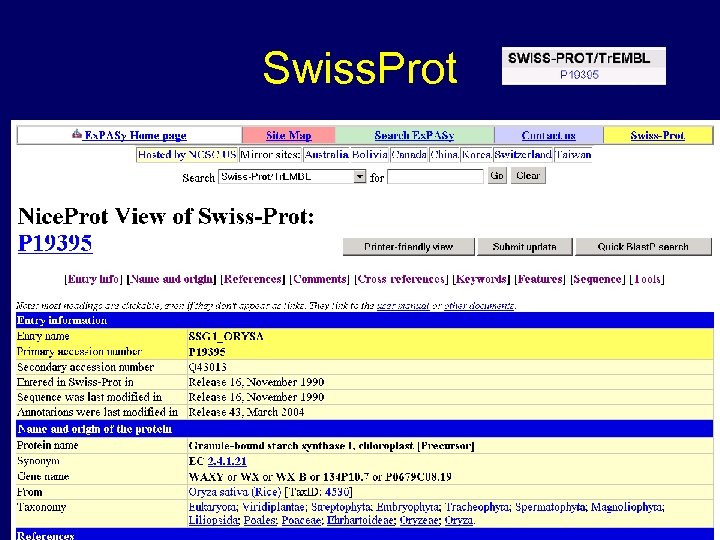Jump to the Features section

(x=540, y=279)
